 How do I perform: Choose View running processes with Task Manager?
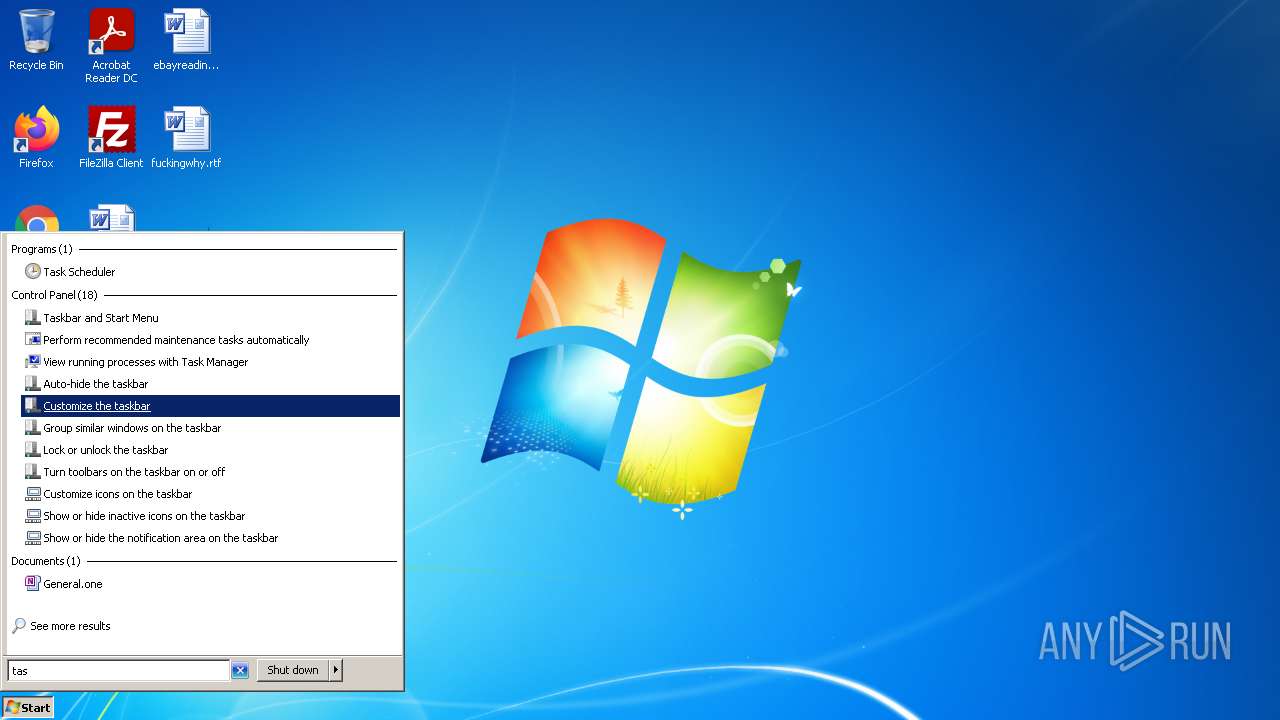tap(210, 362)
